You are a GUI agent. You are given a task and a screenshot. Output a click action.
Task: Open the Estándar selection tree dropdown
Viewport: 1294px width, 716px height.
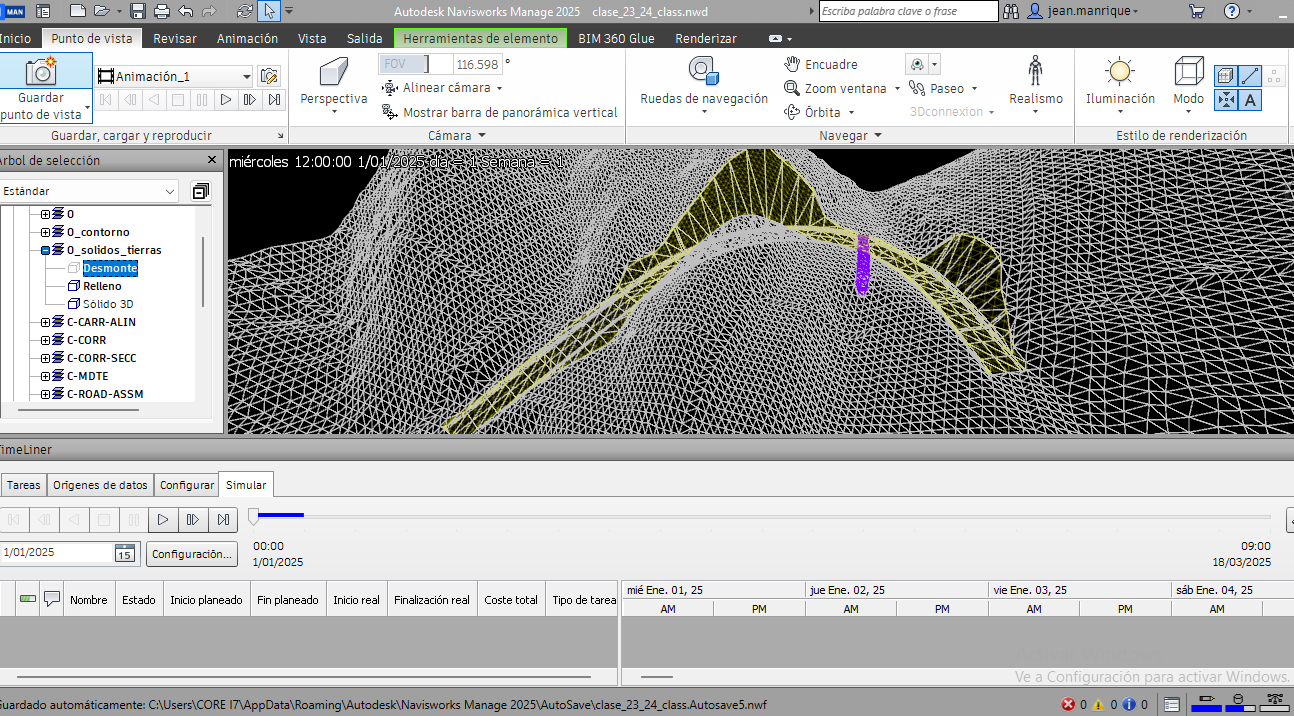170,191
